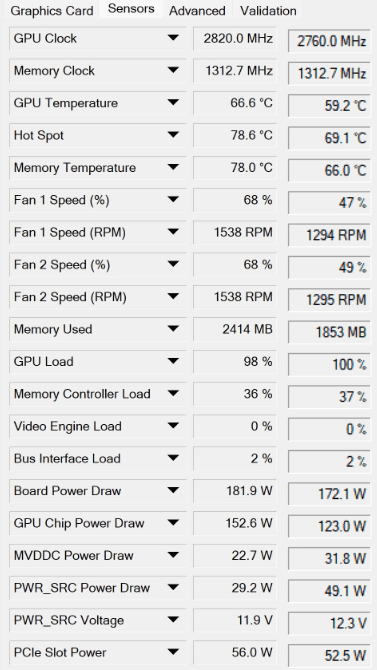Open the Memory Clock dropdown arrow

173,71
